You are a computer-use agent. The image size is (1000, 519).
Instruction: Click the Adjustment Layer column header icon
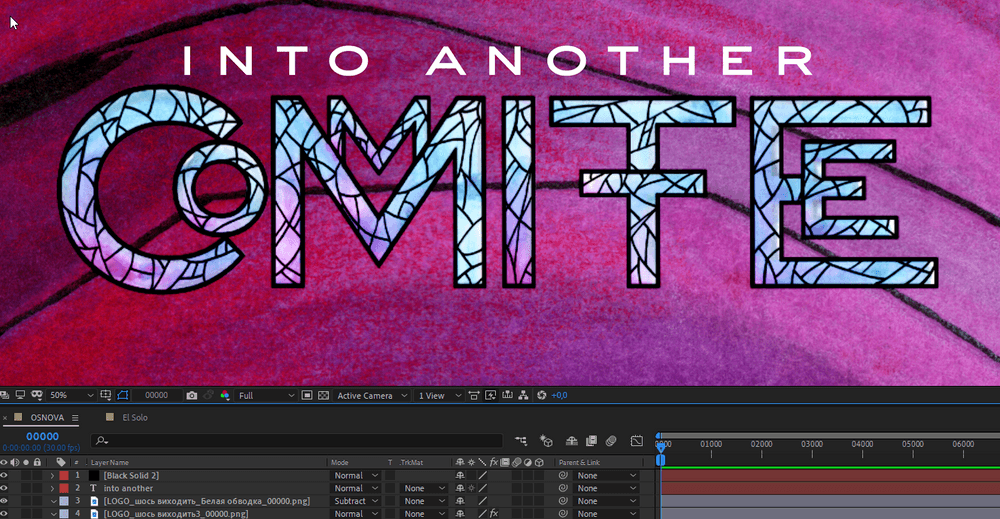pos(527,462)
